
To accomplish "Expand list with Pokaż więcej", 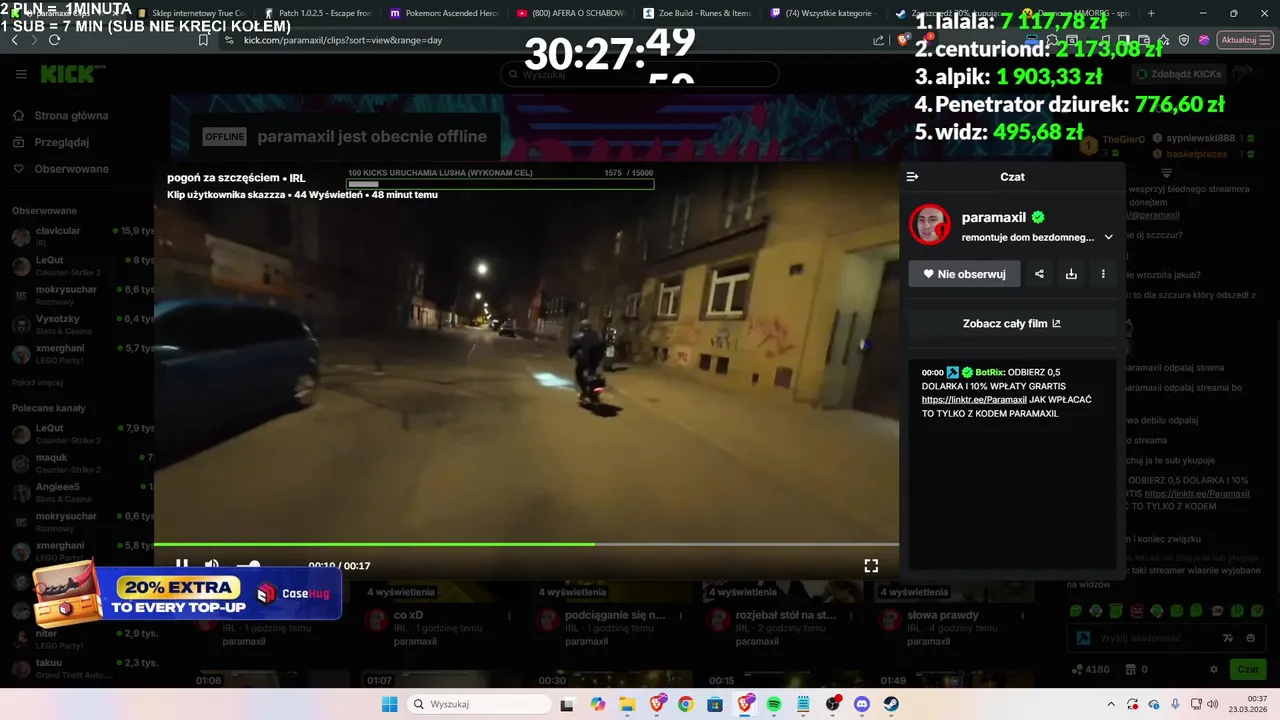I will 37,382.
